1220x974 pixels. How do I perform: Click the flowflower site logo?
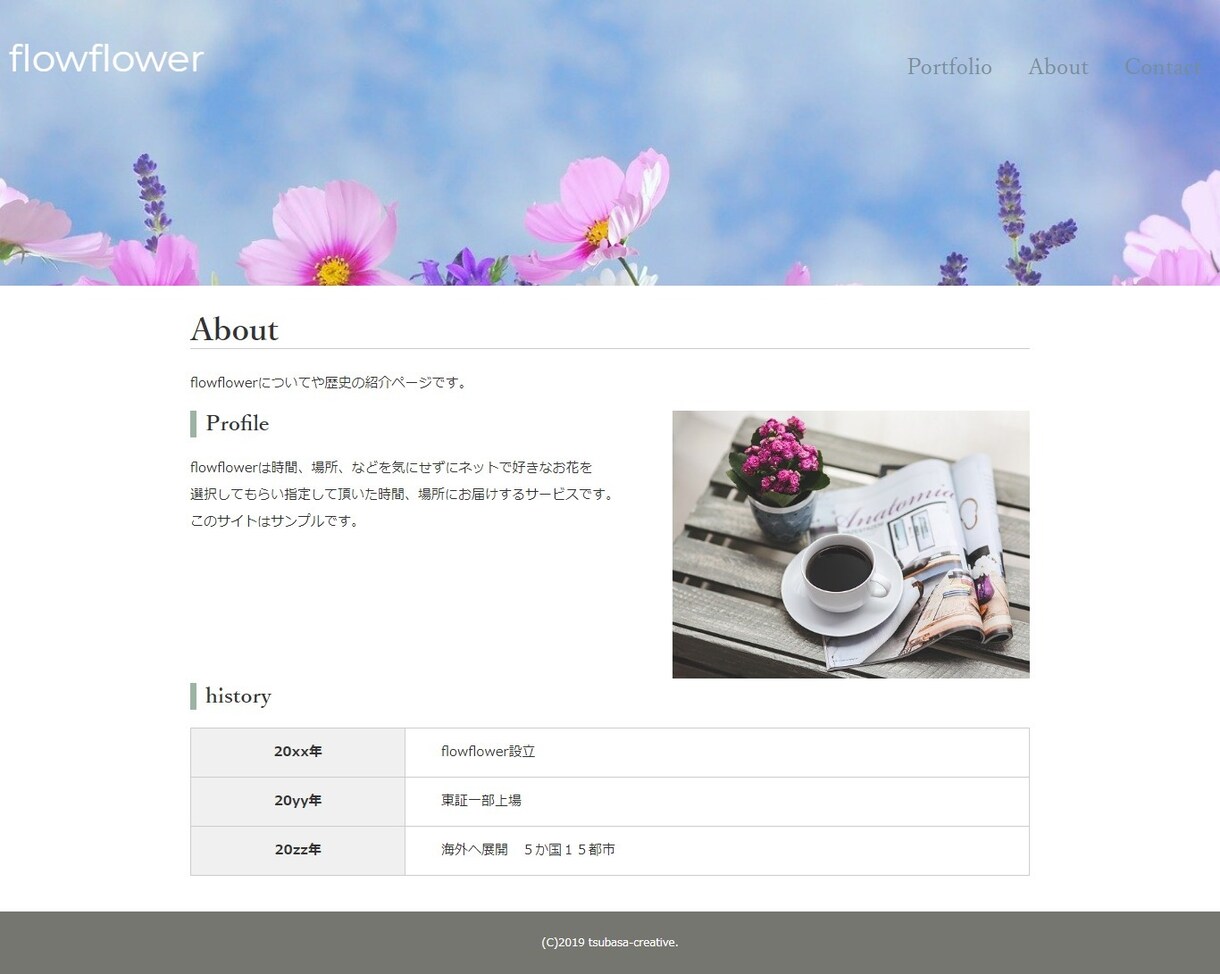(106, 58)
